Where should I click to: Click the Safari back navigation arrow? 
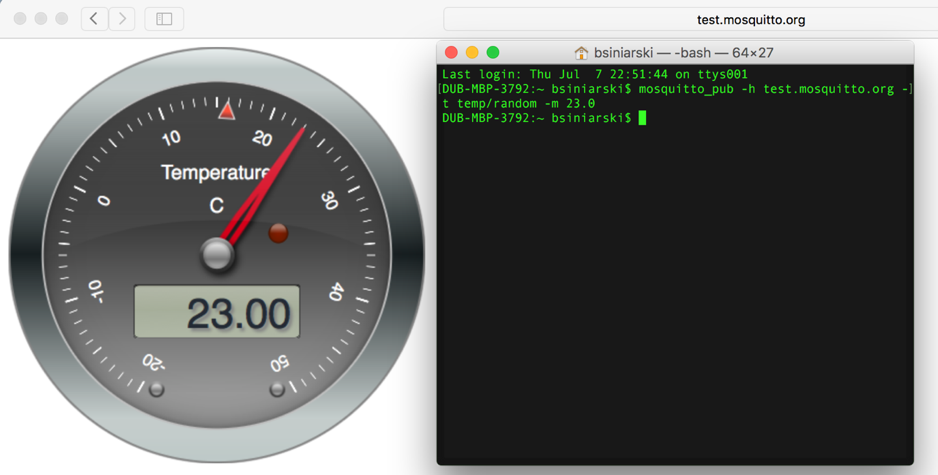94,19
